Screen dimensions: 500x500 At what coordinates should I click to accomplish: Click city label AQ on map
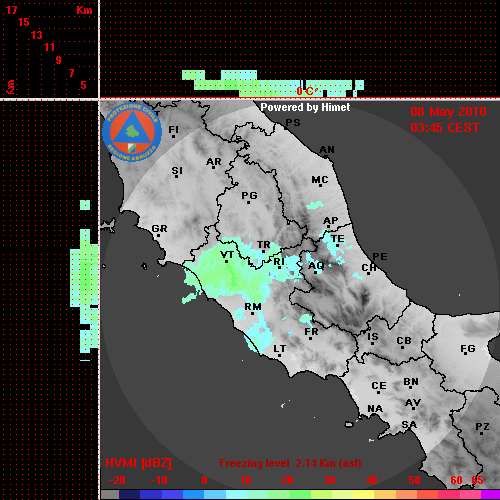tap(316, 266)
